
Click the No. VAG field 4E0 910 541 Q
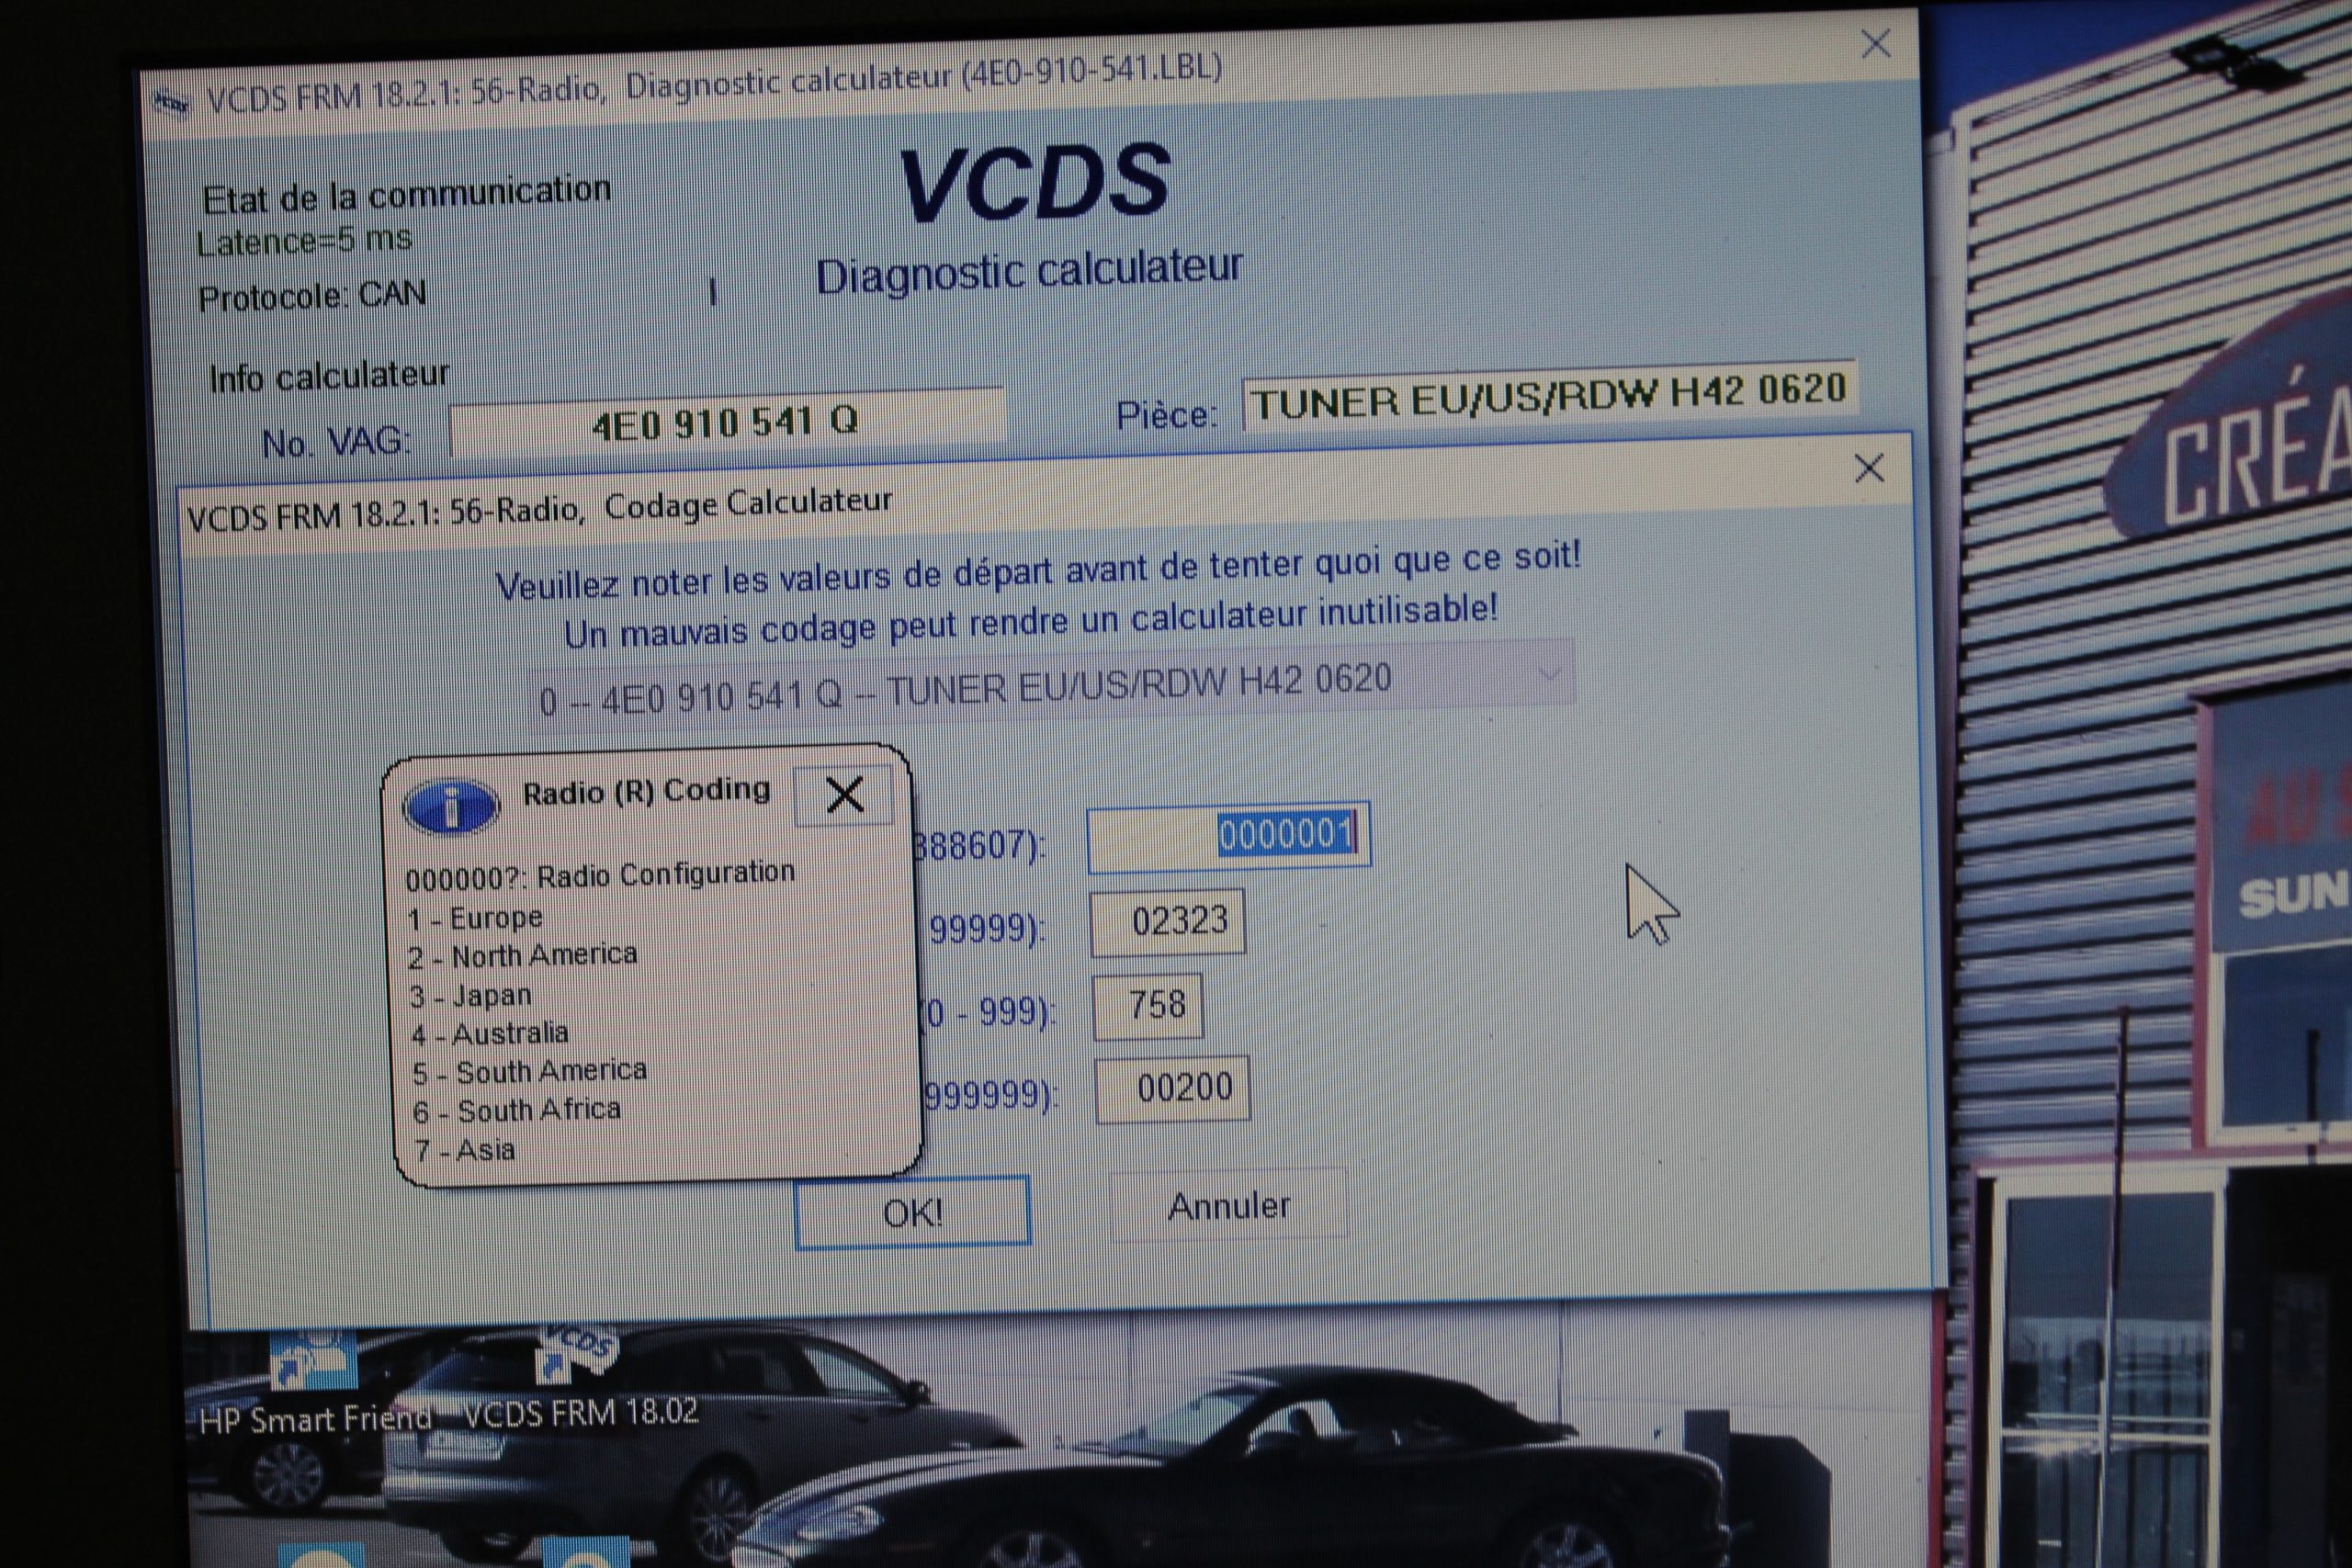tap(726, 422)
